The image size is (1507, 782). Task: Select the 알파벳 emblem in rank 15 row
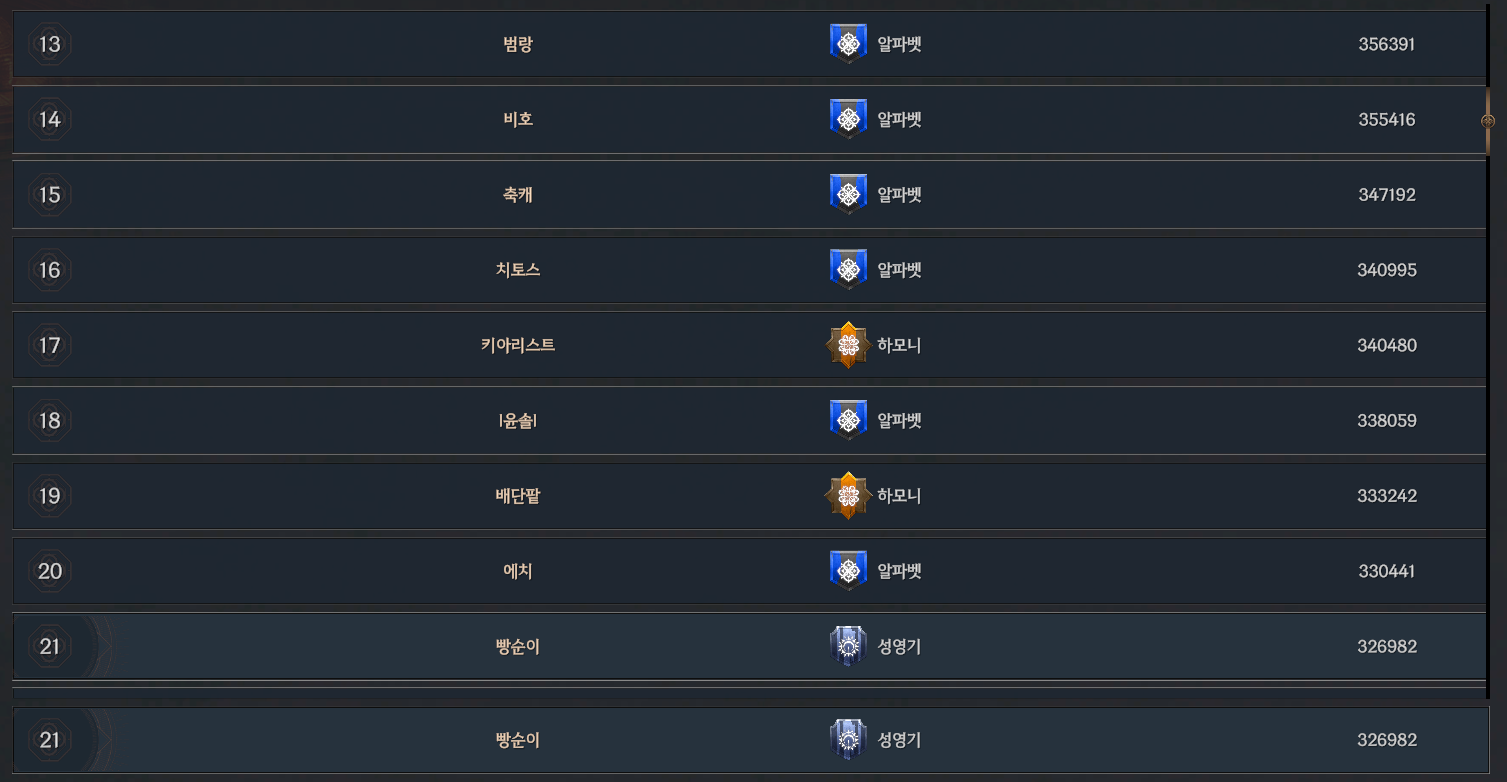point(848,194)
